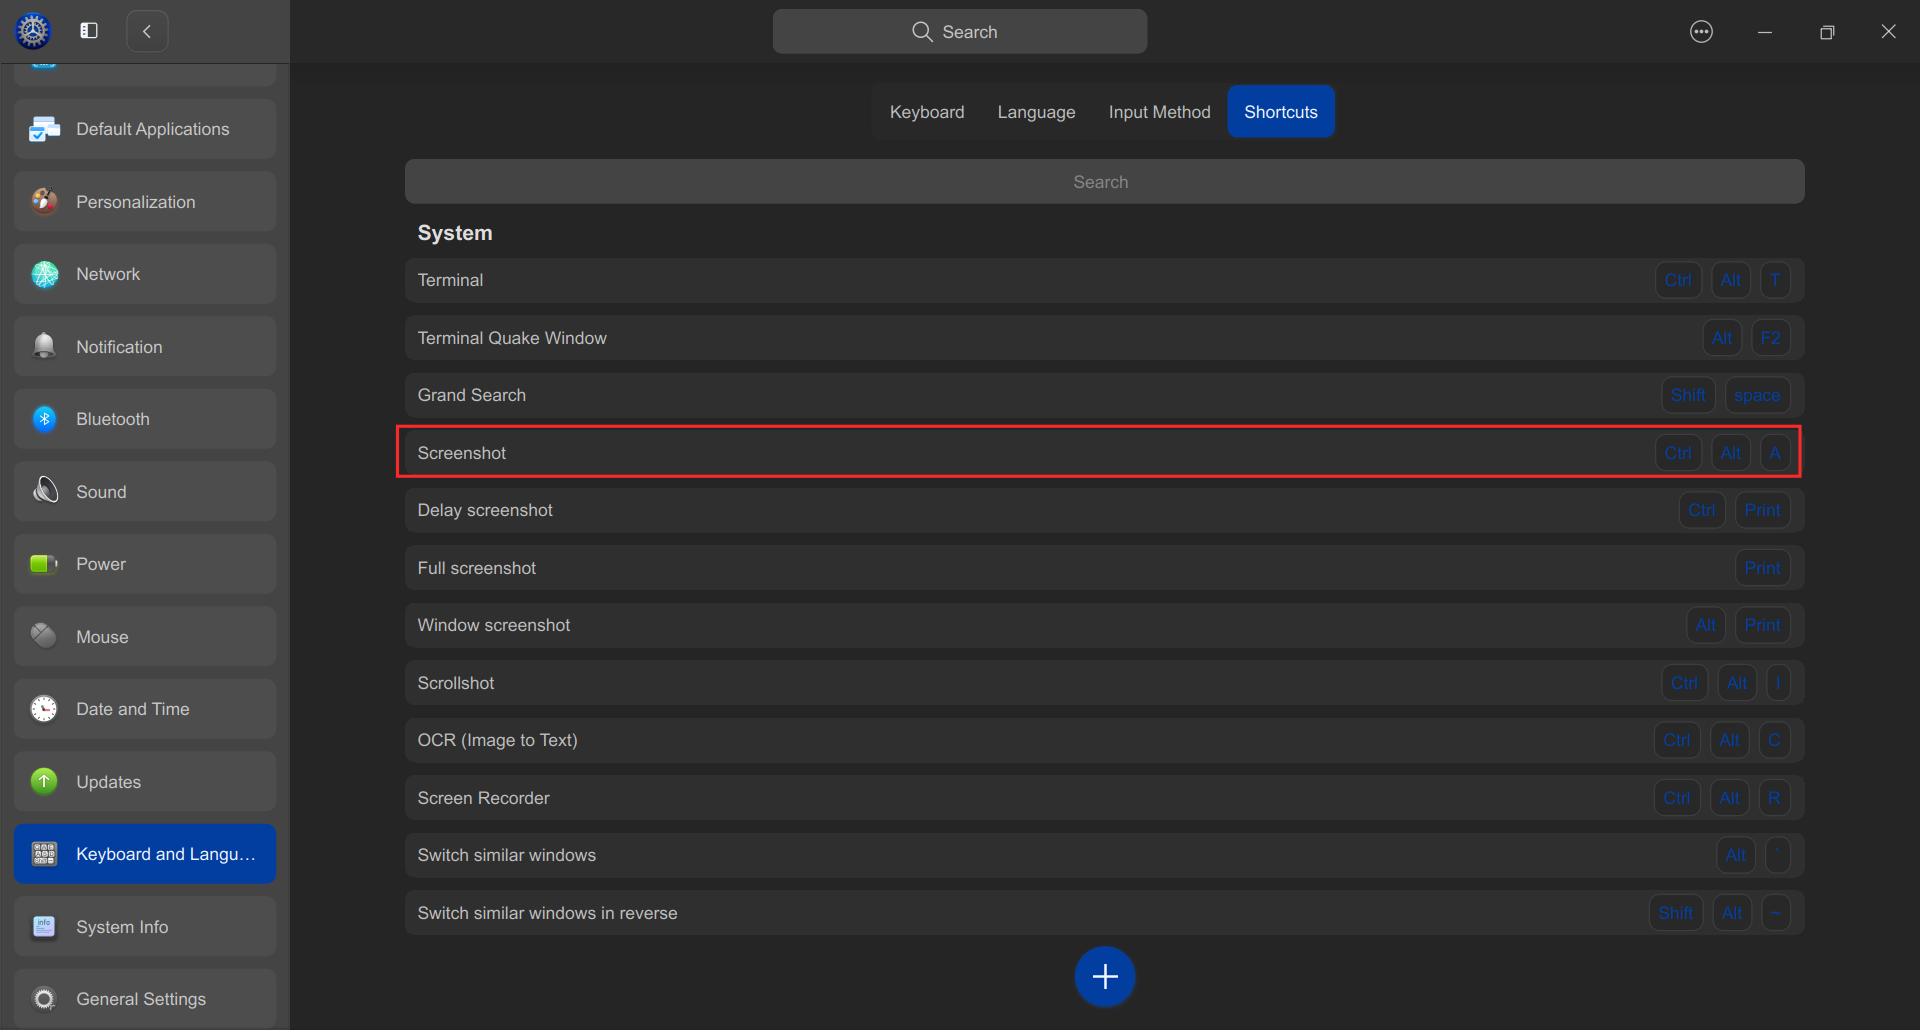The height and width of the screenshot is (1030, 1920).
Task: Toggle the sidebar panel icon
Action: coord(89,31)
